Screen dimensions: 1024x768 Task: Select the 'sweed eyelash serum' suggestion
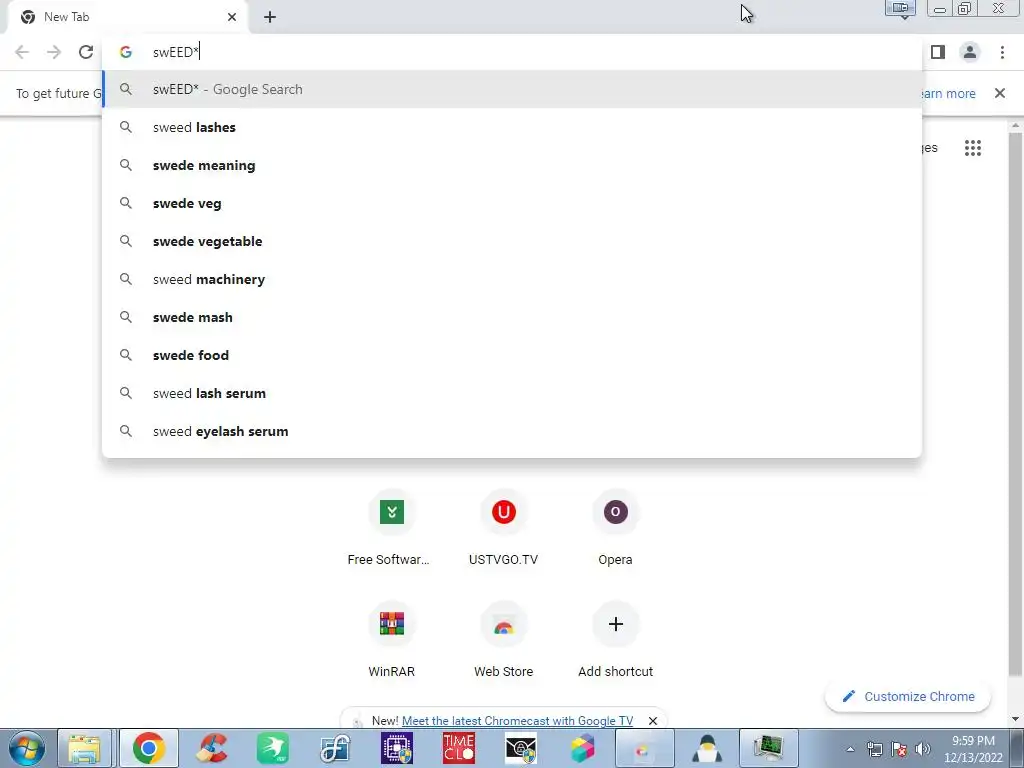[x=512, y=431]
